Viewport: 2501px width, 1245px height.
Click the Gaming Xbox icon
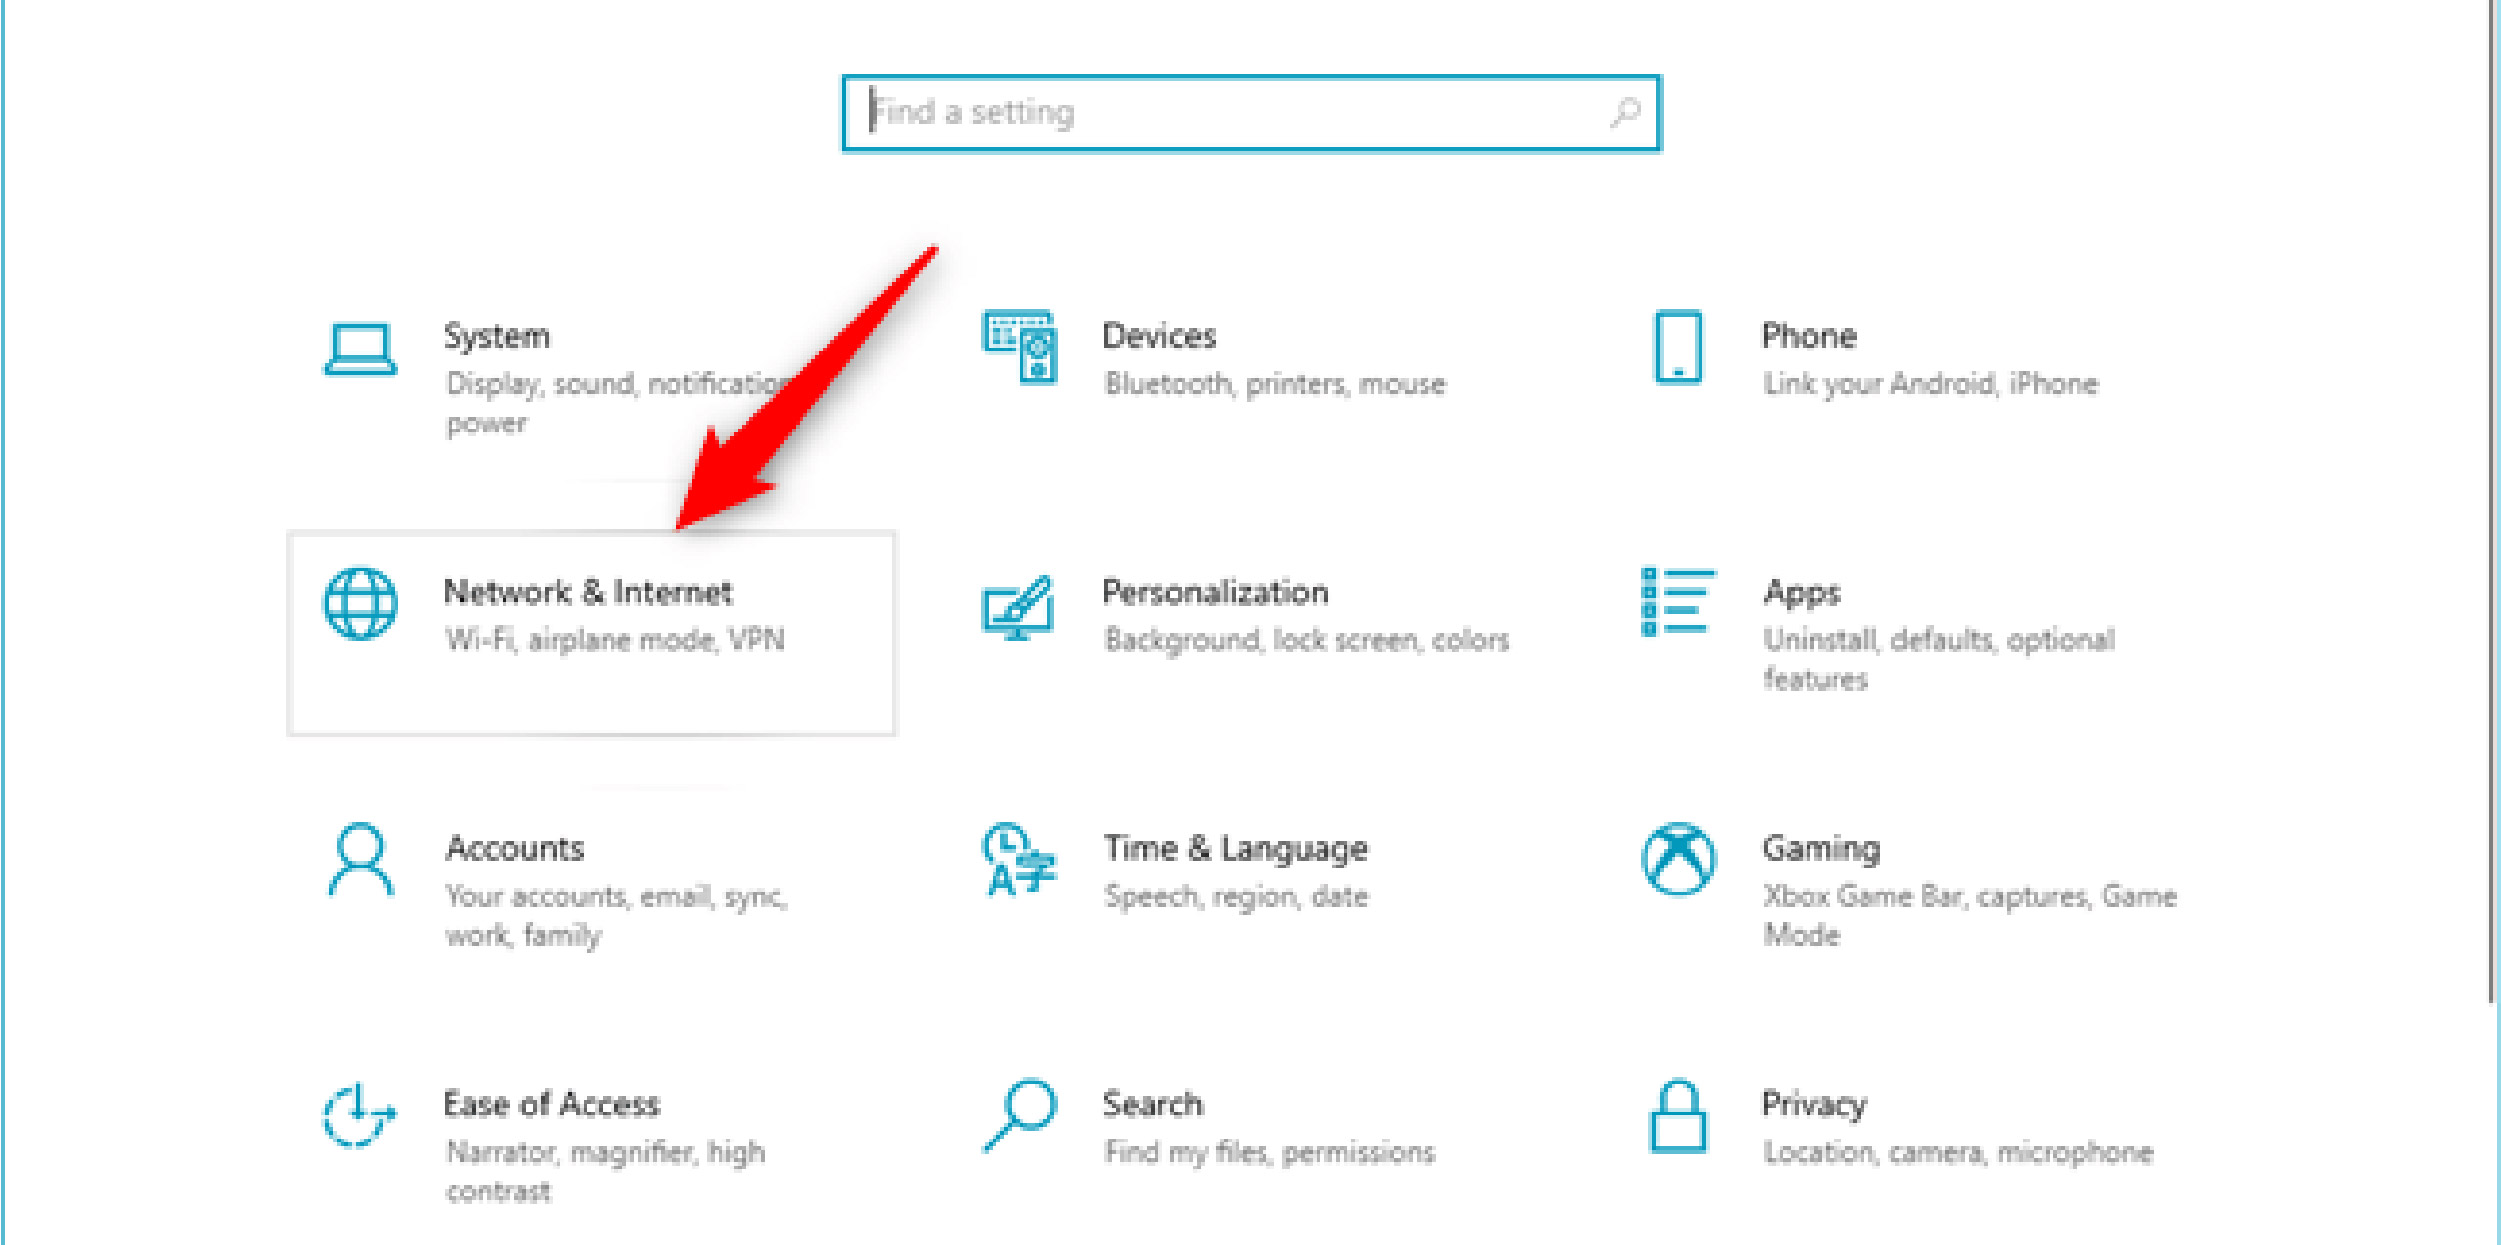(1678, 859)
